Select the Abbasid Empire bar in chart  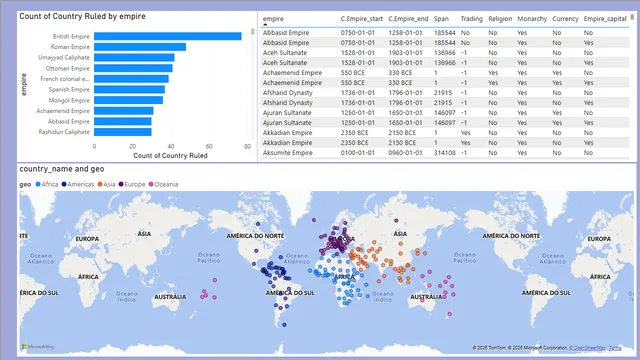[x=123, y=121]
